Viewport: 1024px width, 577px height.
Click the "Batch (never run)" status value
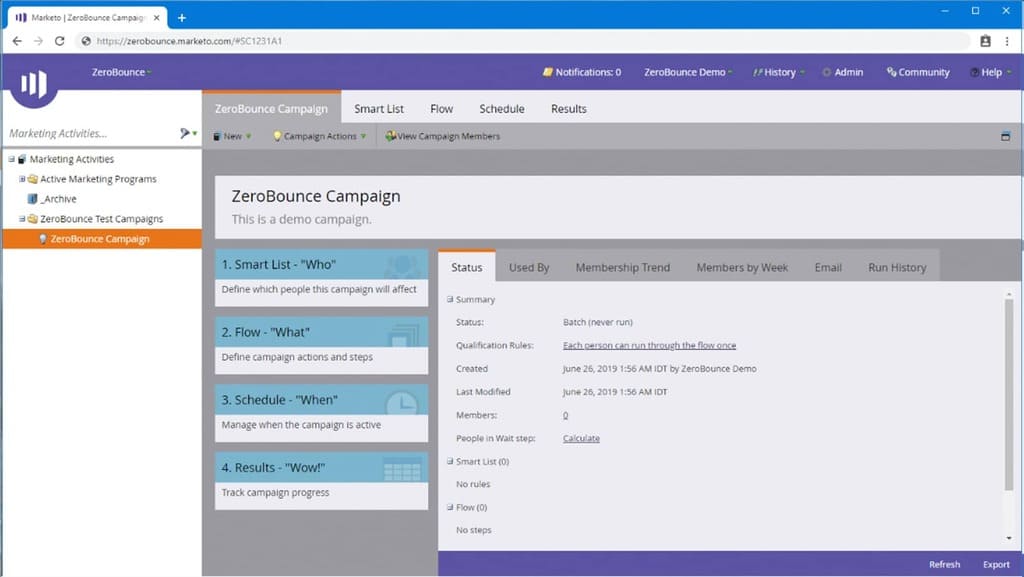tap(598, 322)
